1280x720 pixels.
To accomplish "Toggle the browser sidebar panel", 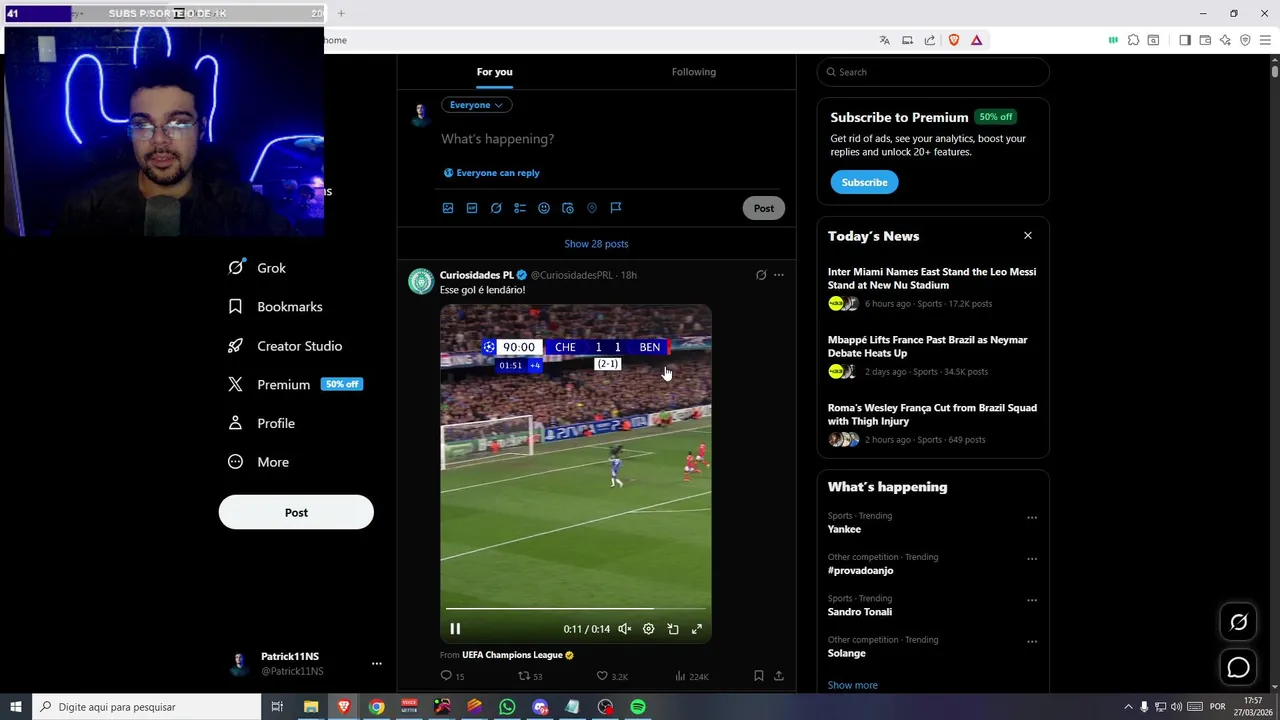I will 1185,40.
